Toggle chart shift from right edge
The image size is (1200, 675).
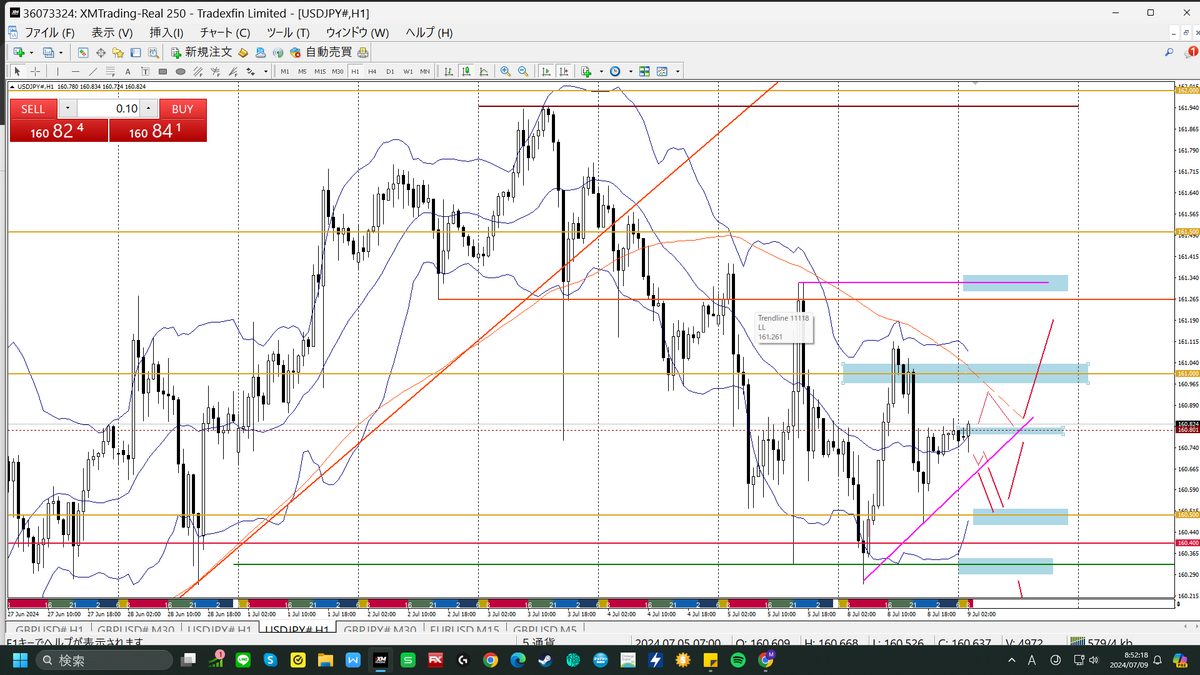pos(563,71)
